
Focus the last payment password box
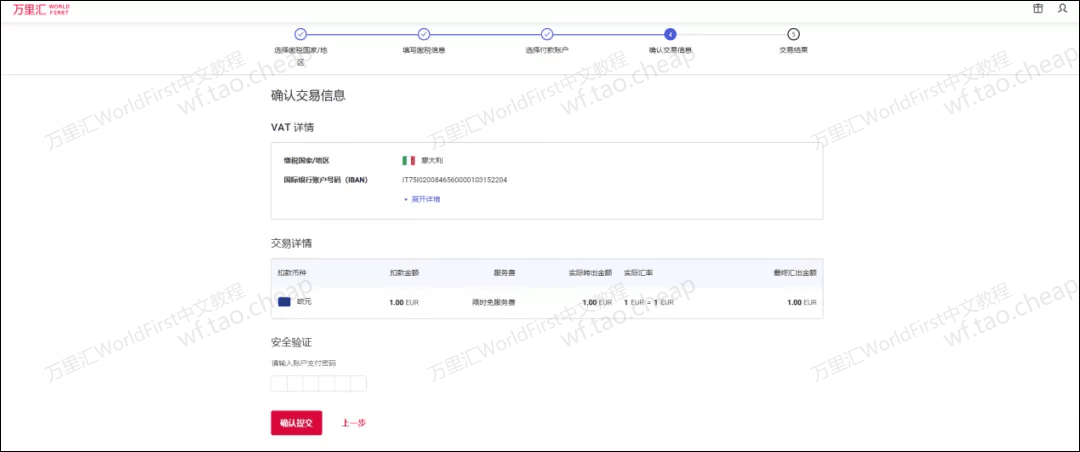pos(358,384)
